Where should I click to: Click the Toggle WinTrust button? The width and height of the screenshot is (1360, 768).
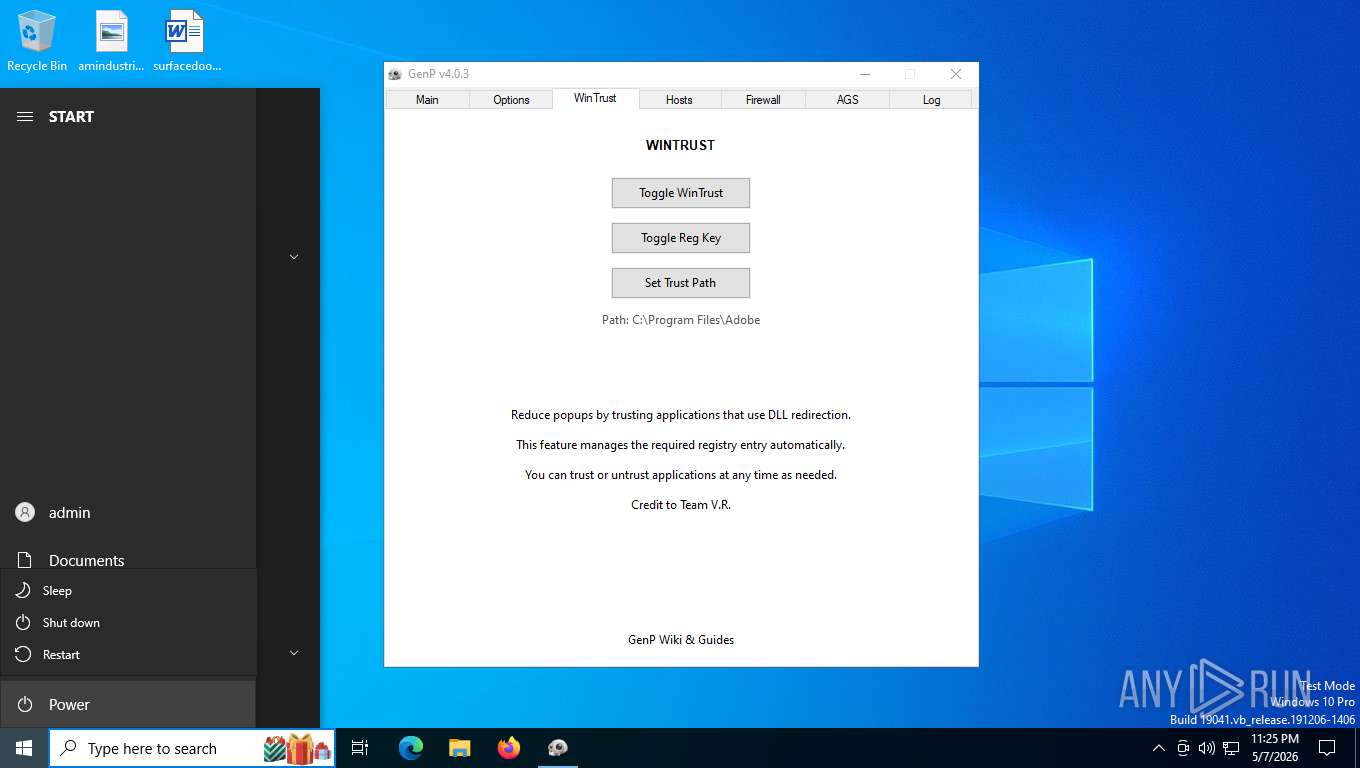[x=681, y=193]
